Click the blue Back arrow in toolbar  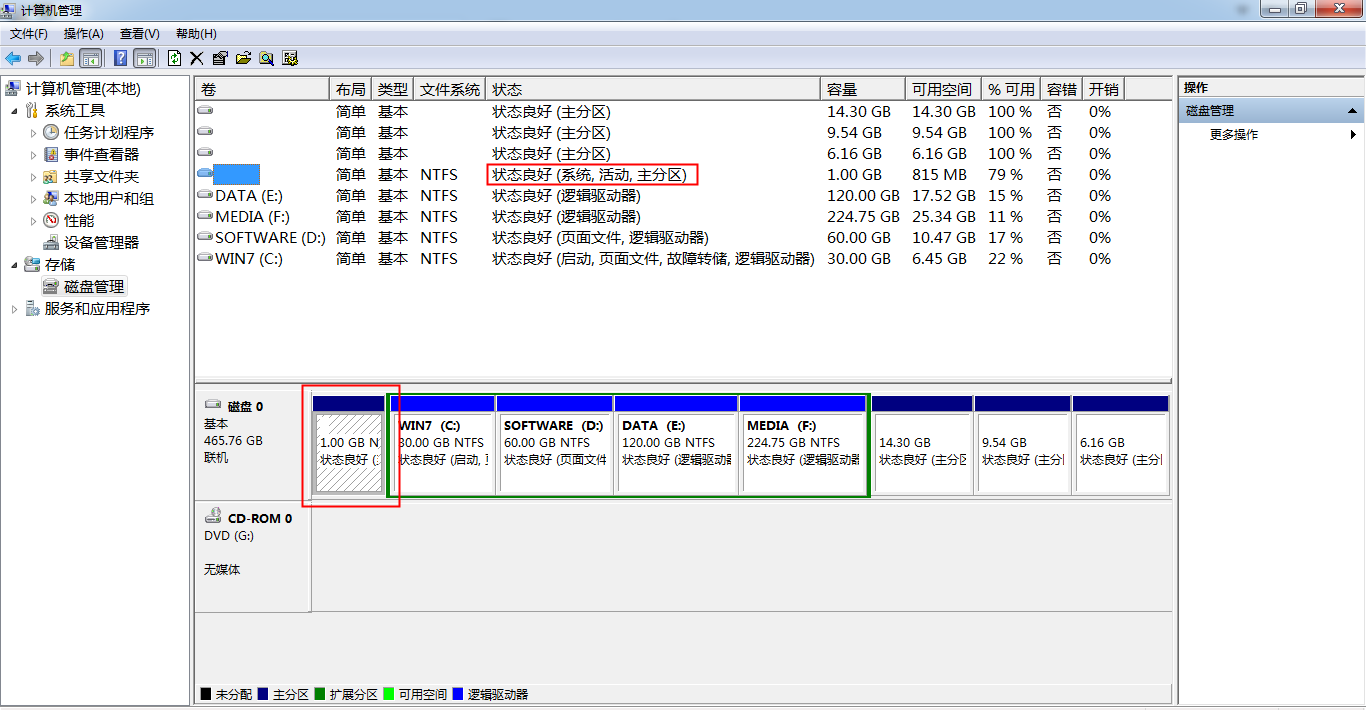(13, 58)
